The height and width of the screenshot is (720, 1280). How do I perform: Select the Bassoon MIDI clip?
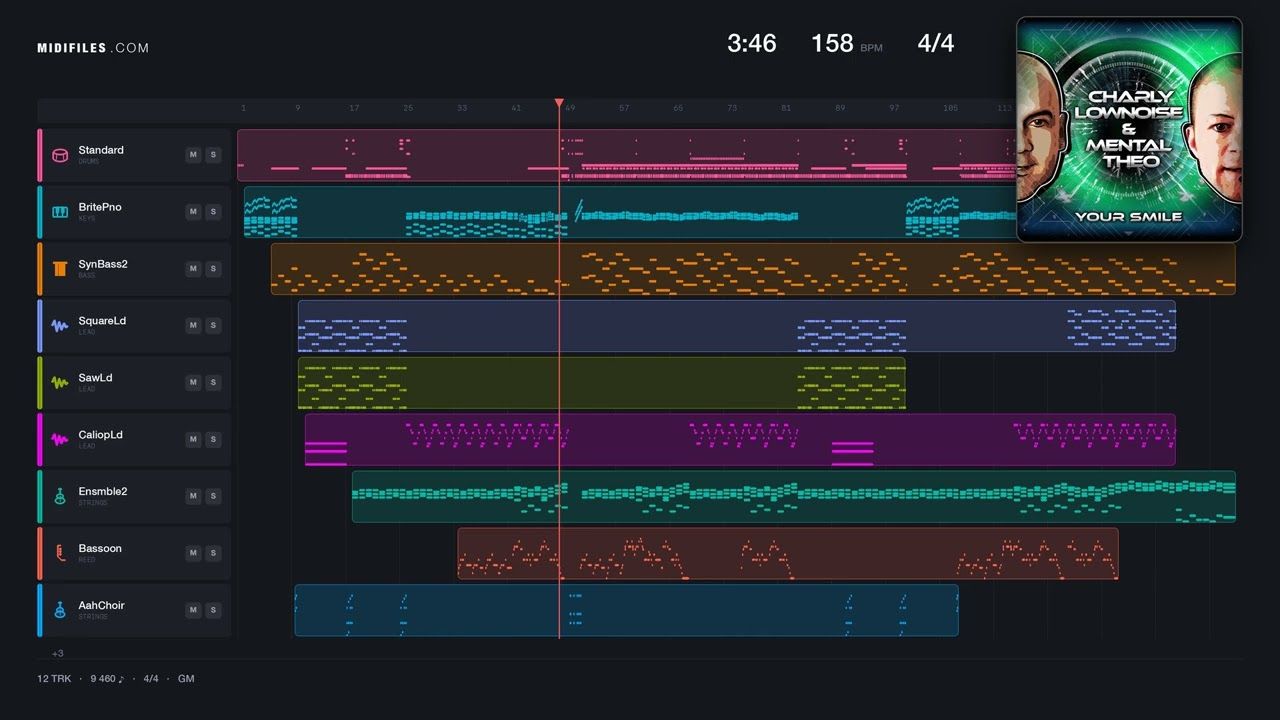(x=788, y=554)
